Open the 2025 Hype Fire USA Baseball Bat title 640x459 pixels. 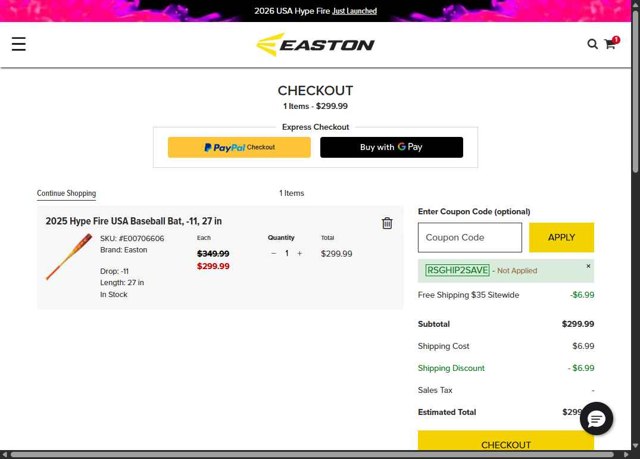click(x=133, y=221)
